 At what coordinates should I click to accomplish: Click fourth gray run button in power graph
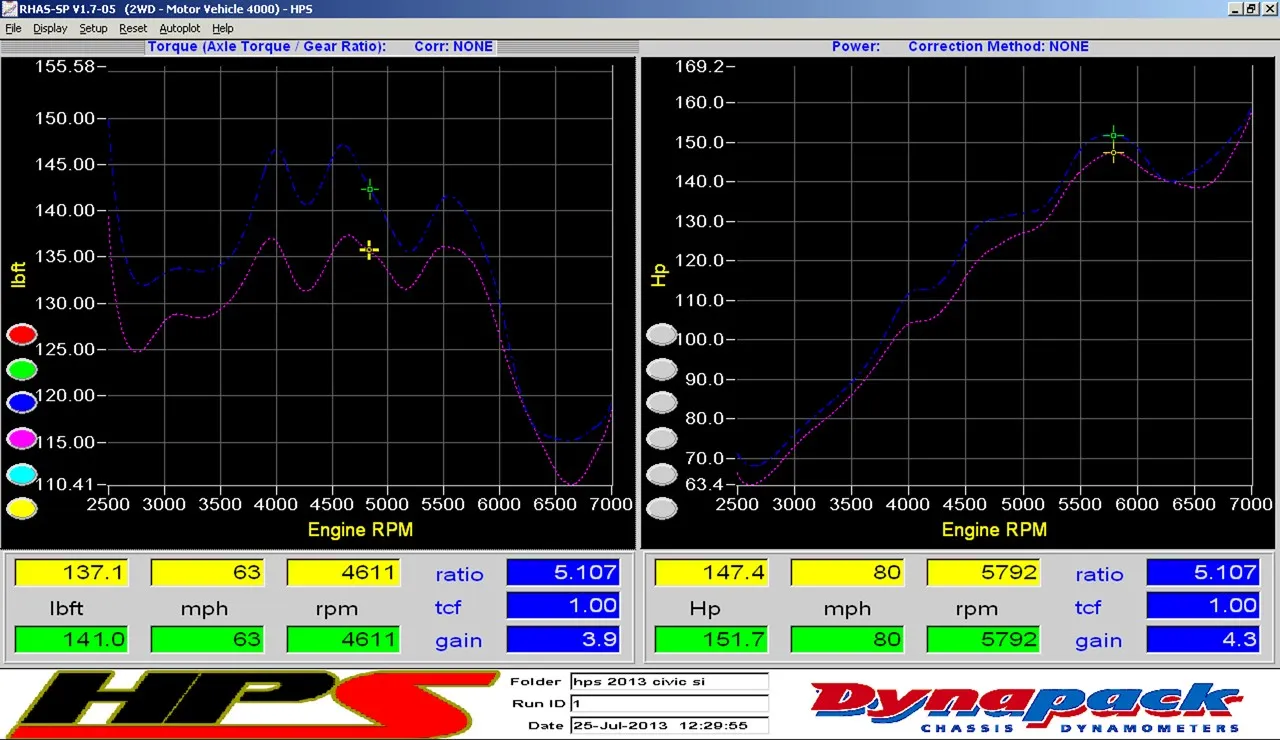[x=662, y=438]
